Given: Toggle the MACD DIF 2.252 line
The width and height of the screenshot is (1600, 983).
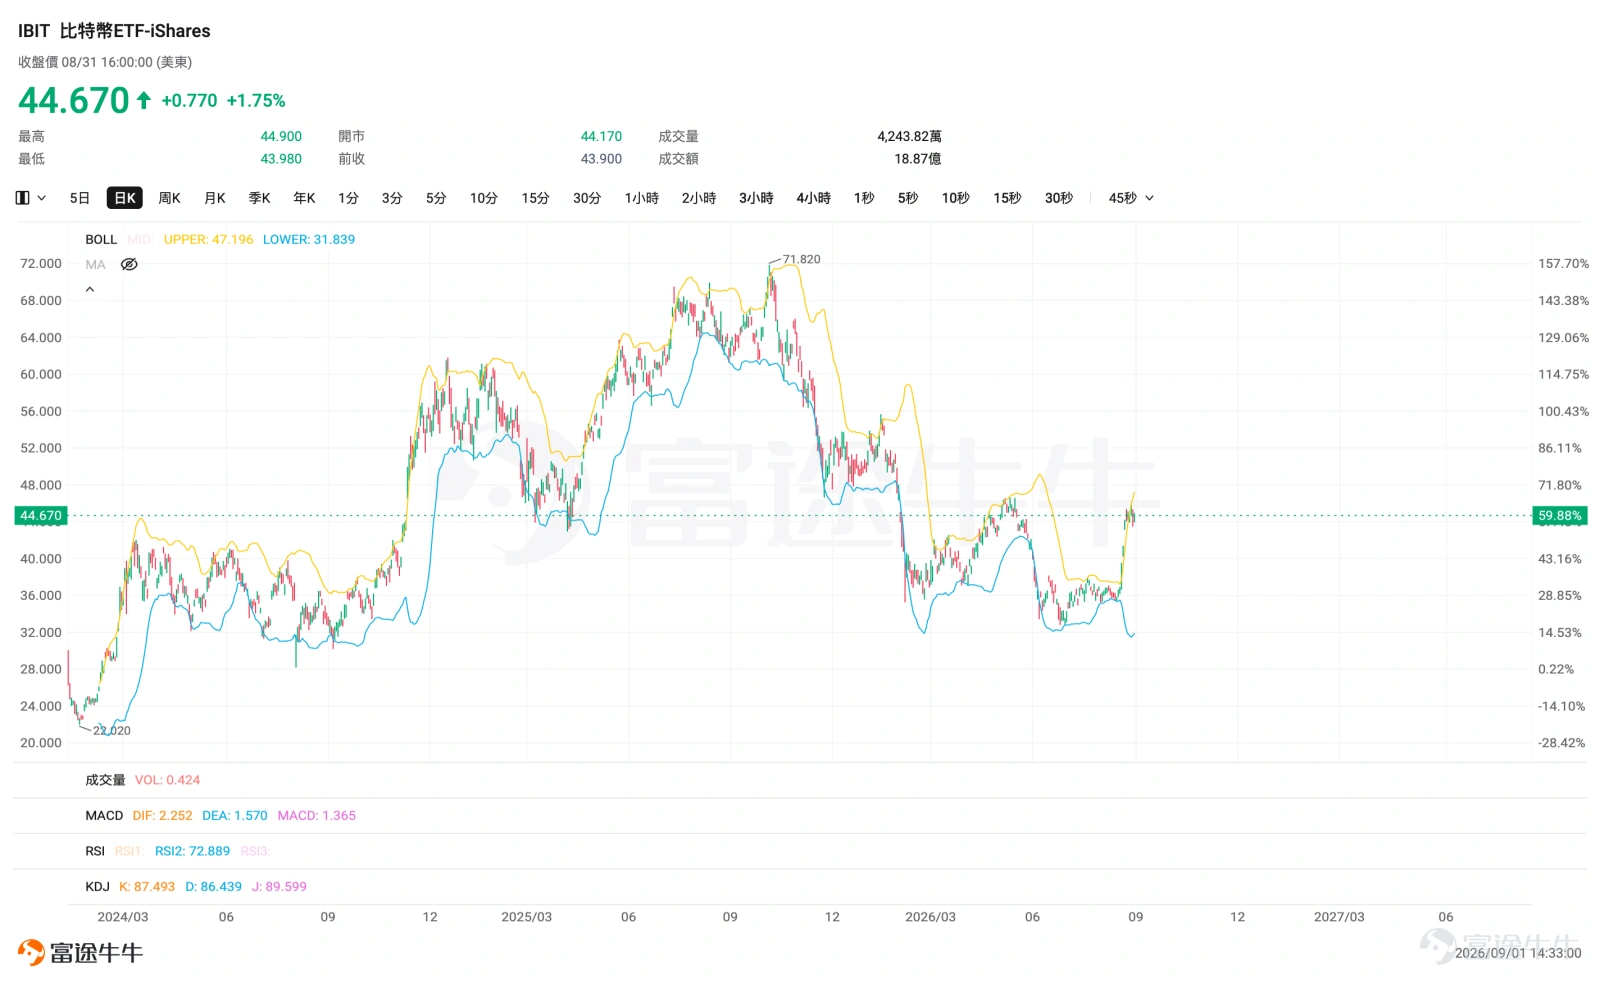Looking at the screenshot, I should [x=162, y=816].
